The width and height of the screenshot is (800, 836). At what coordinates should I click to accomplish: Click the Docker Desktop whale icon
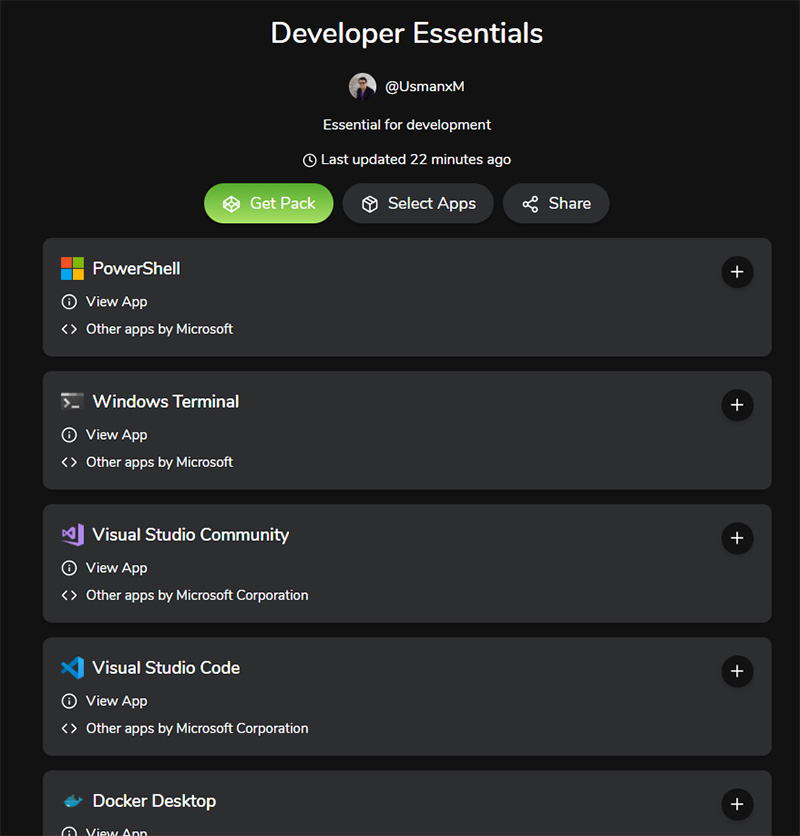click(x=72, y=801)
